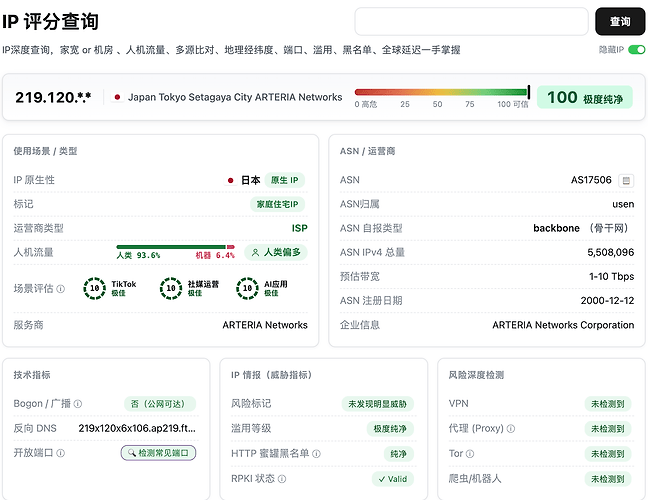The width and height of the screenshot is (648, 500).
Task: Open the info icon next to 场景评估
Action: tap(60, 289)
